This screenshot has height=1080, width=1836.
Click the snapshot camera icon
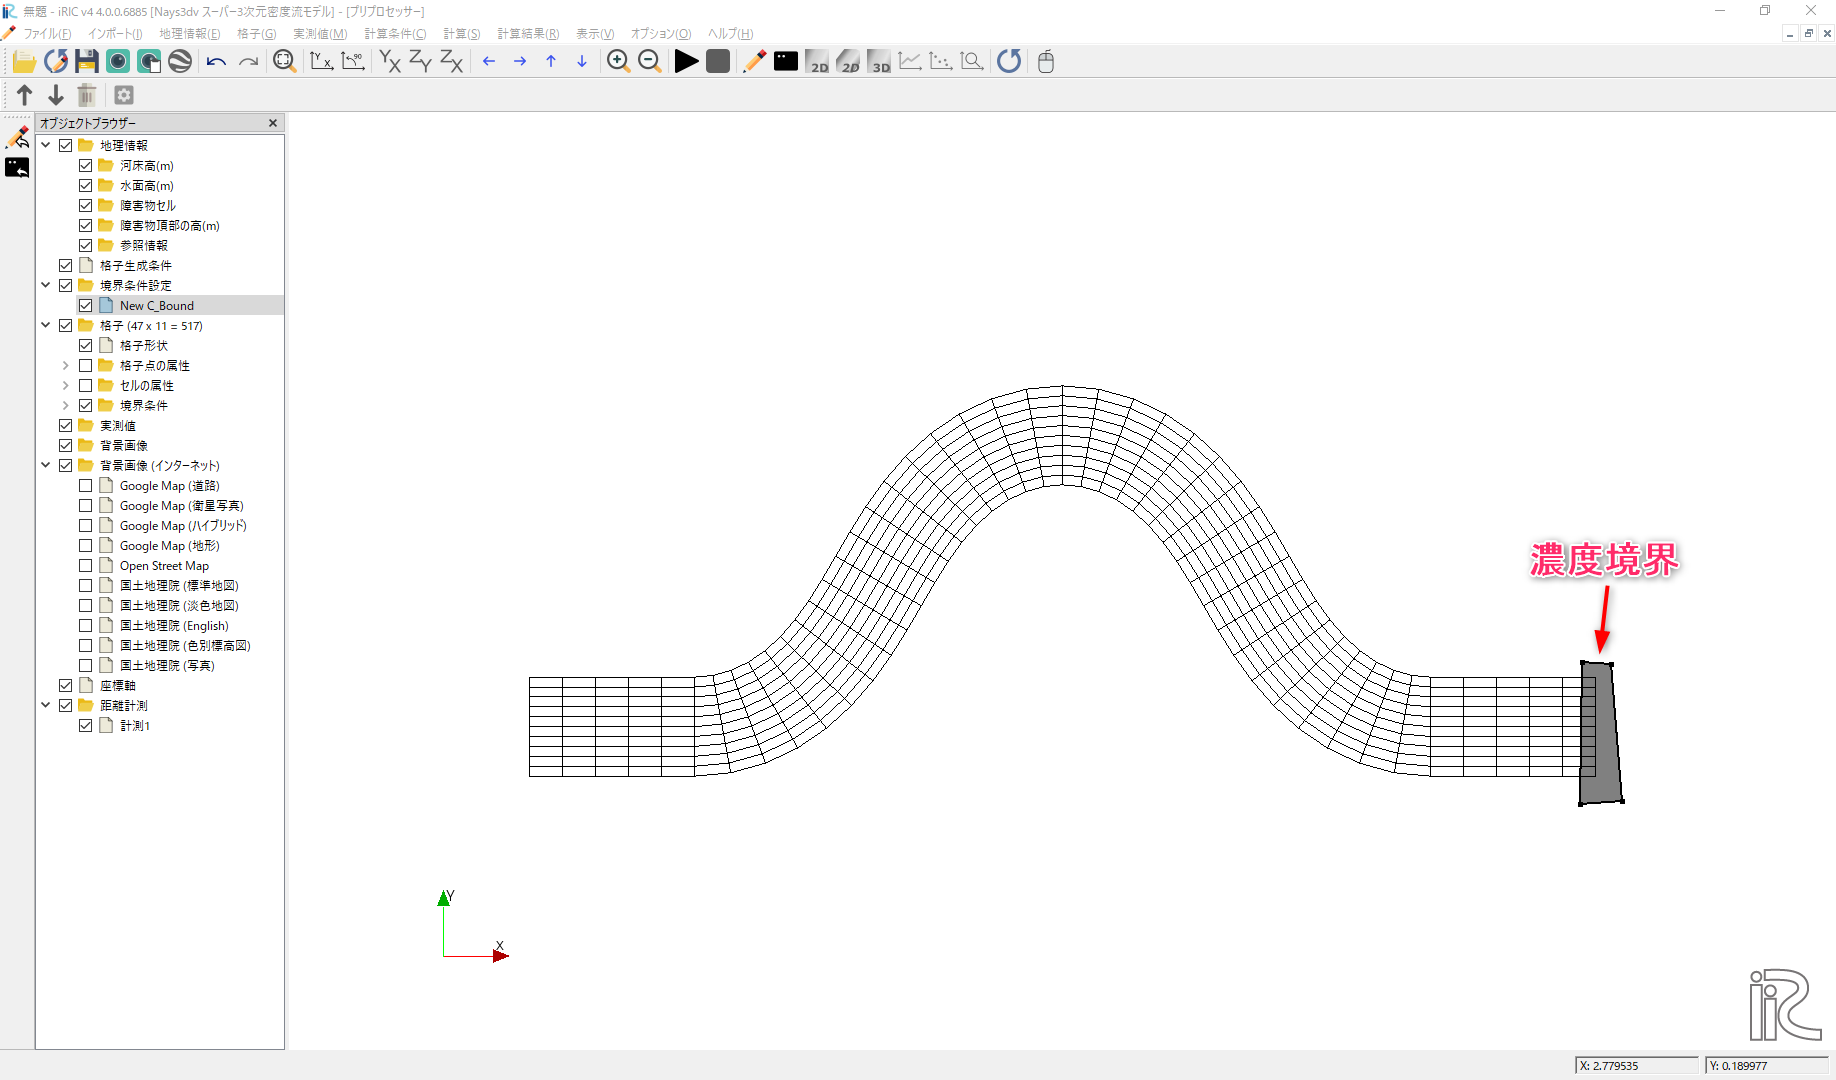(x=118, y=62)
